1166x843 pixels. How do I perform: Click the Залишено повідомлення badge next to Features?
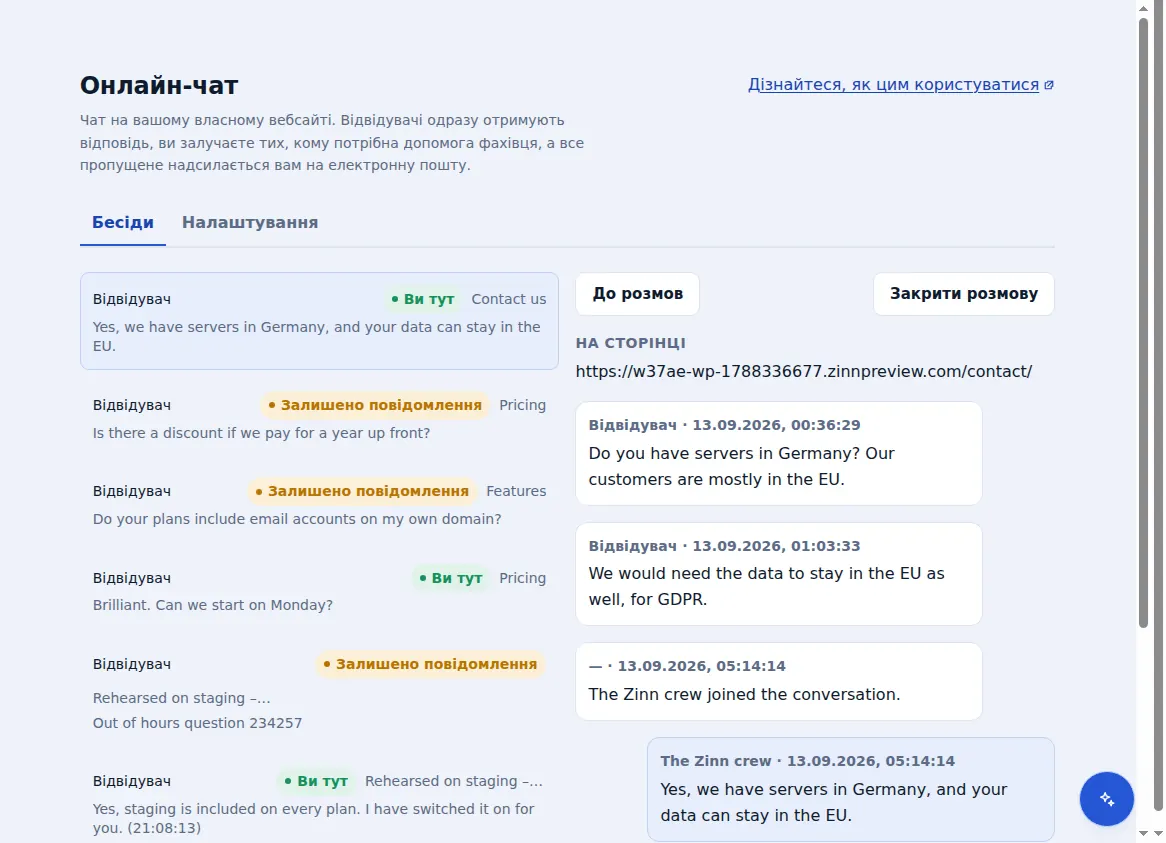click(x=362, y=491)
